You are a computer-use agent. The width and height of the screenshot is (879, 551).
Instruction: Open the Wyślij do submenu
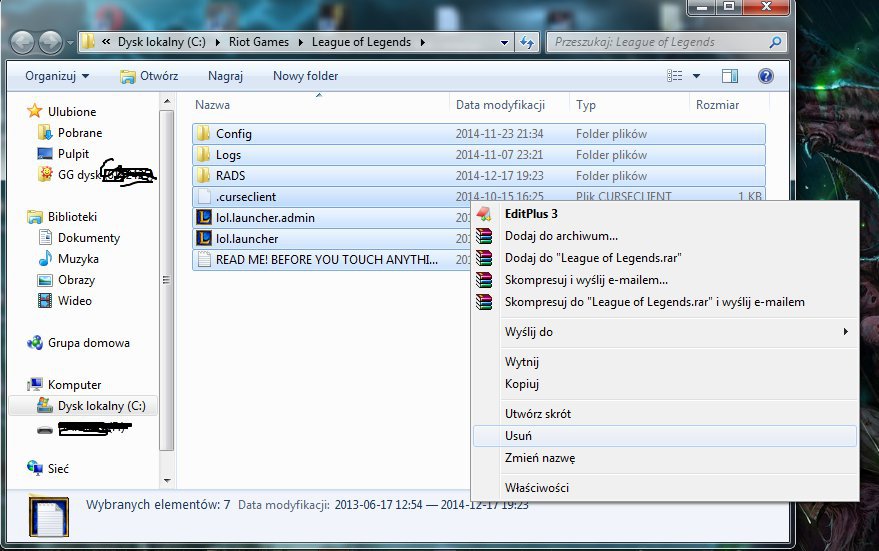(x=665, y=332)
